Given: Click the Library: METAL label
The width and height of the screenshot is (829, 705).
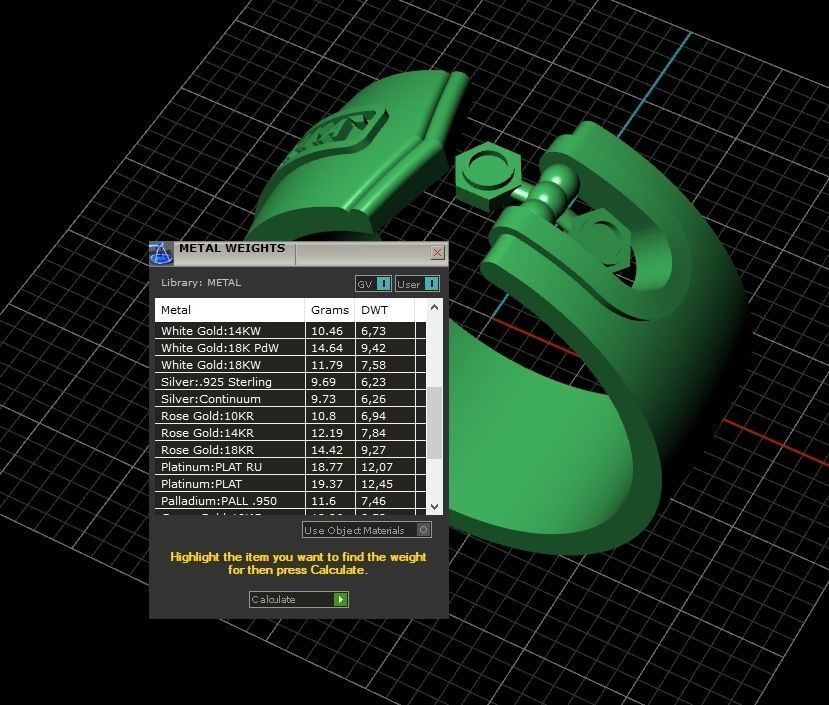Looking at the screenshot, I should (x=201, y=282).
